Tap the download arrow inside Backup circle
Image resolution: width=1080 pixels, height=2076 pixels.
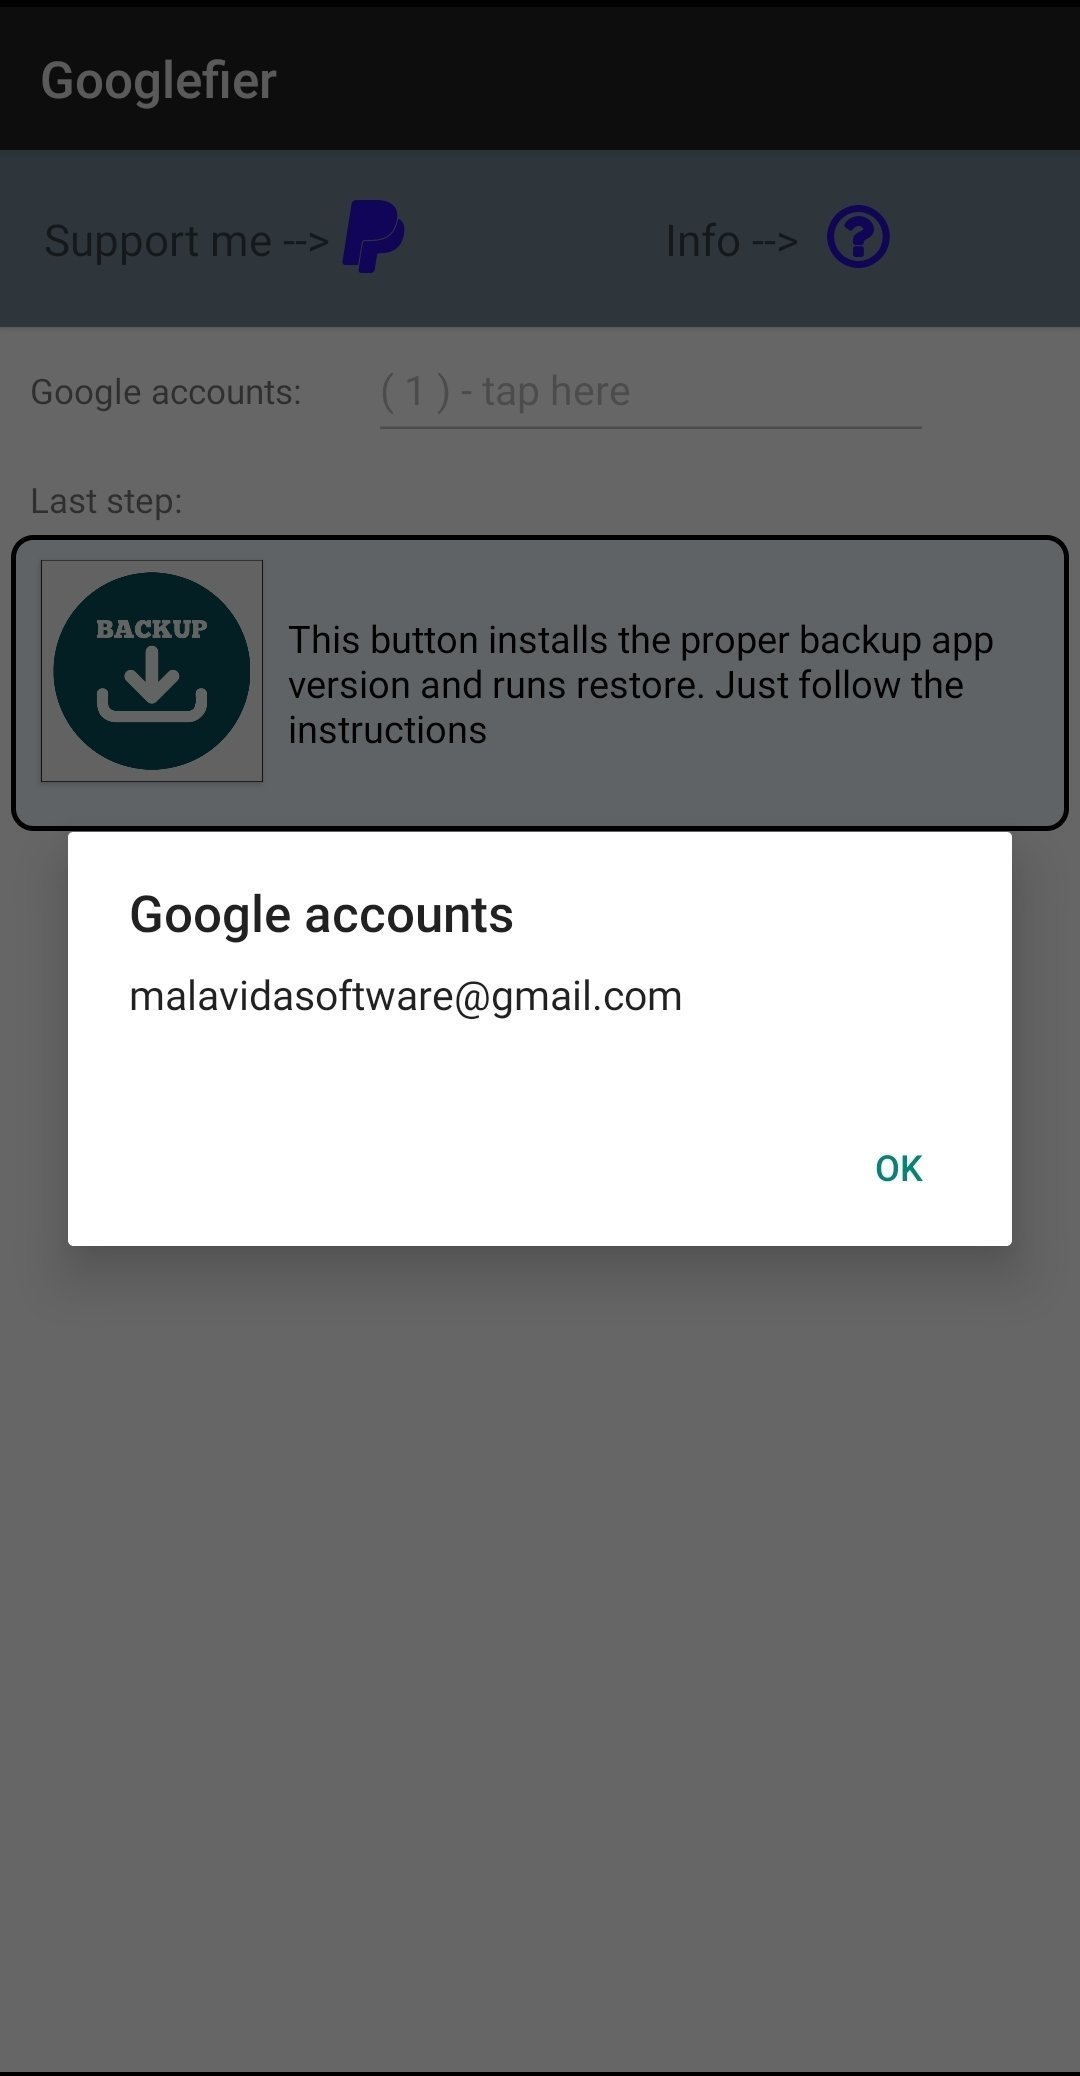[x=152, y=684]
